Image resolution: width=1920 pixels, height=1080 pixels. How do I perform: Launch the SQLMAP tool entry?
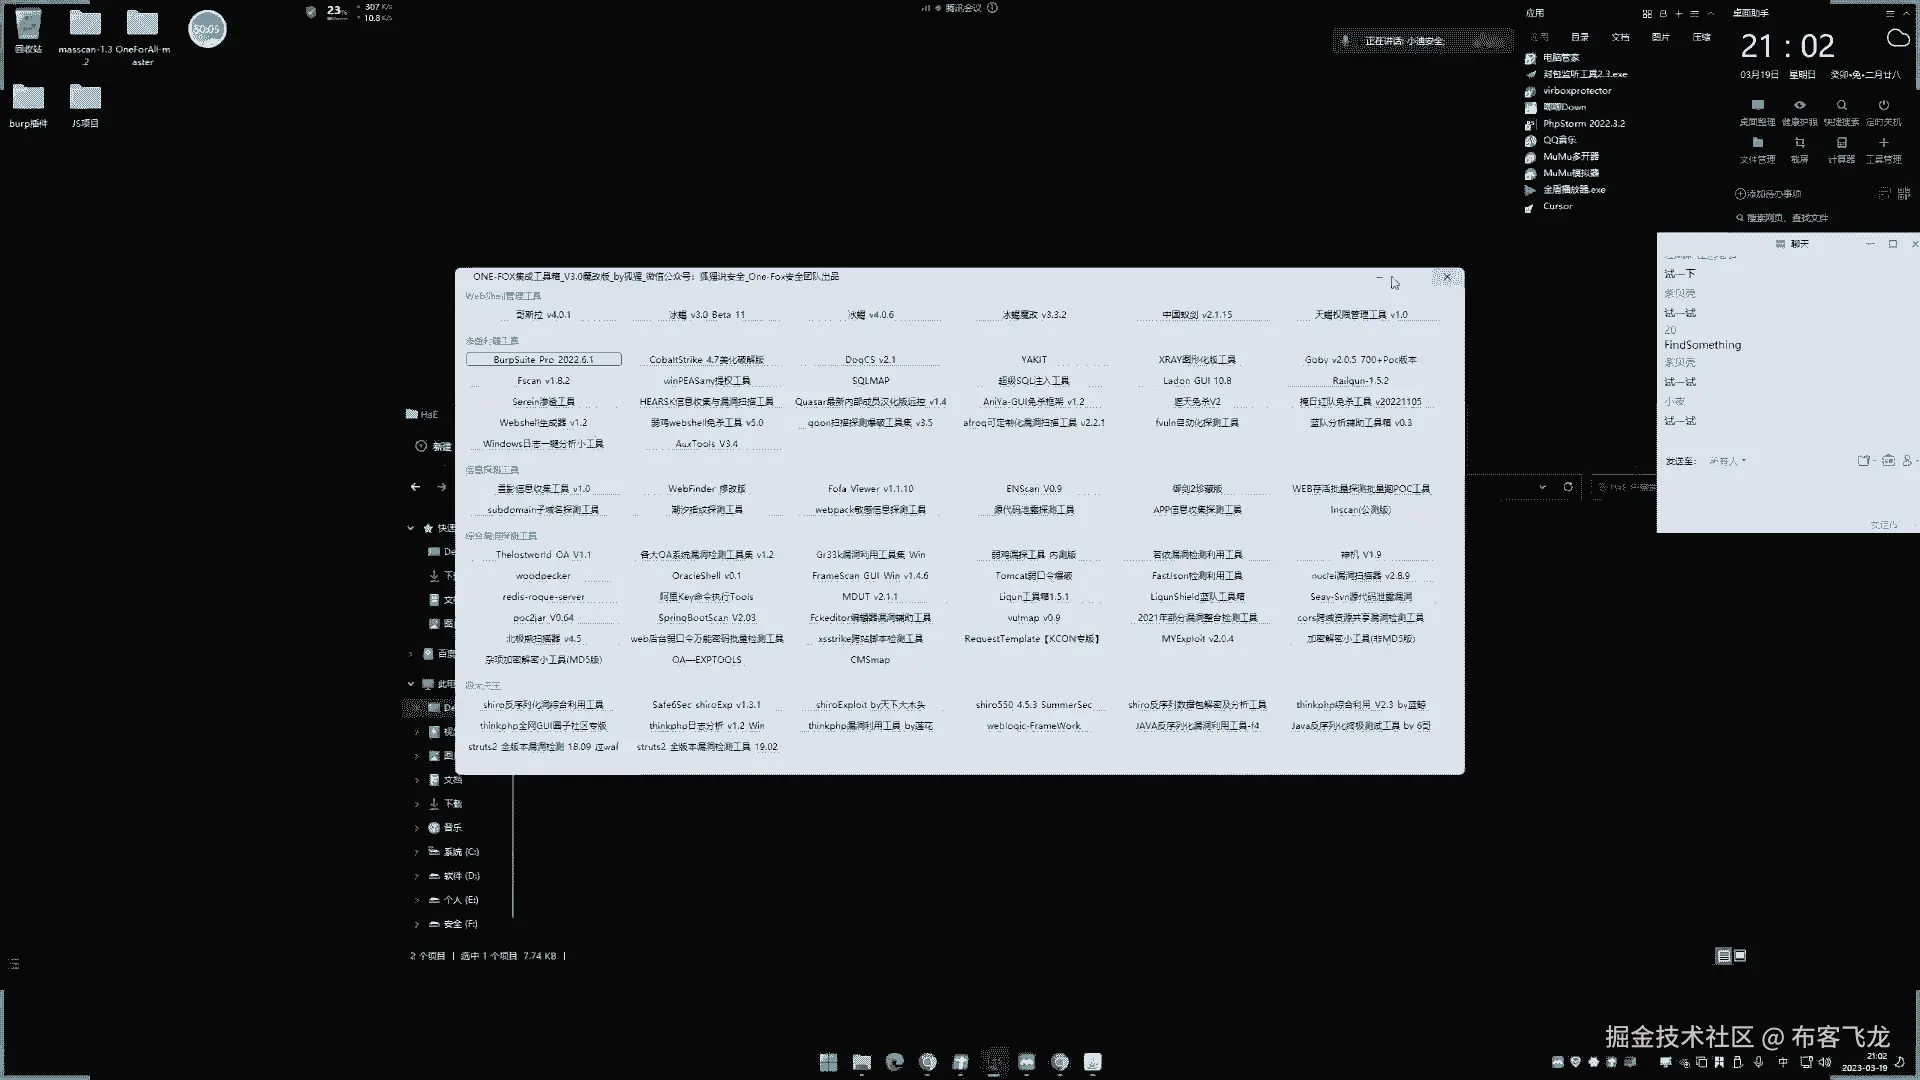(870, 381)
